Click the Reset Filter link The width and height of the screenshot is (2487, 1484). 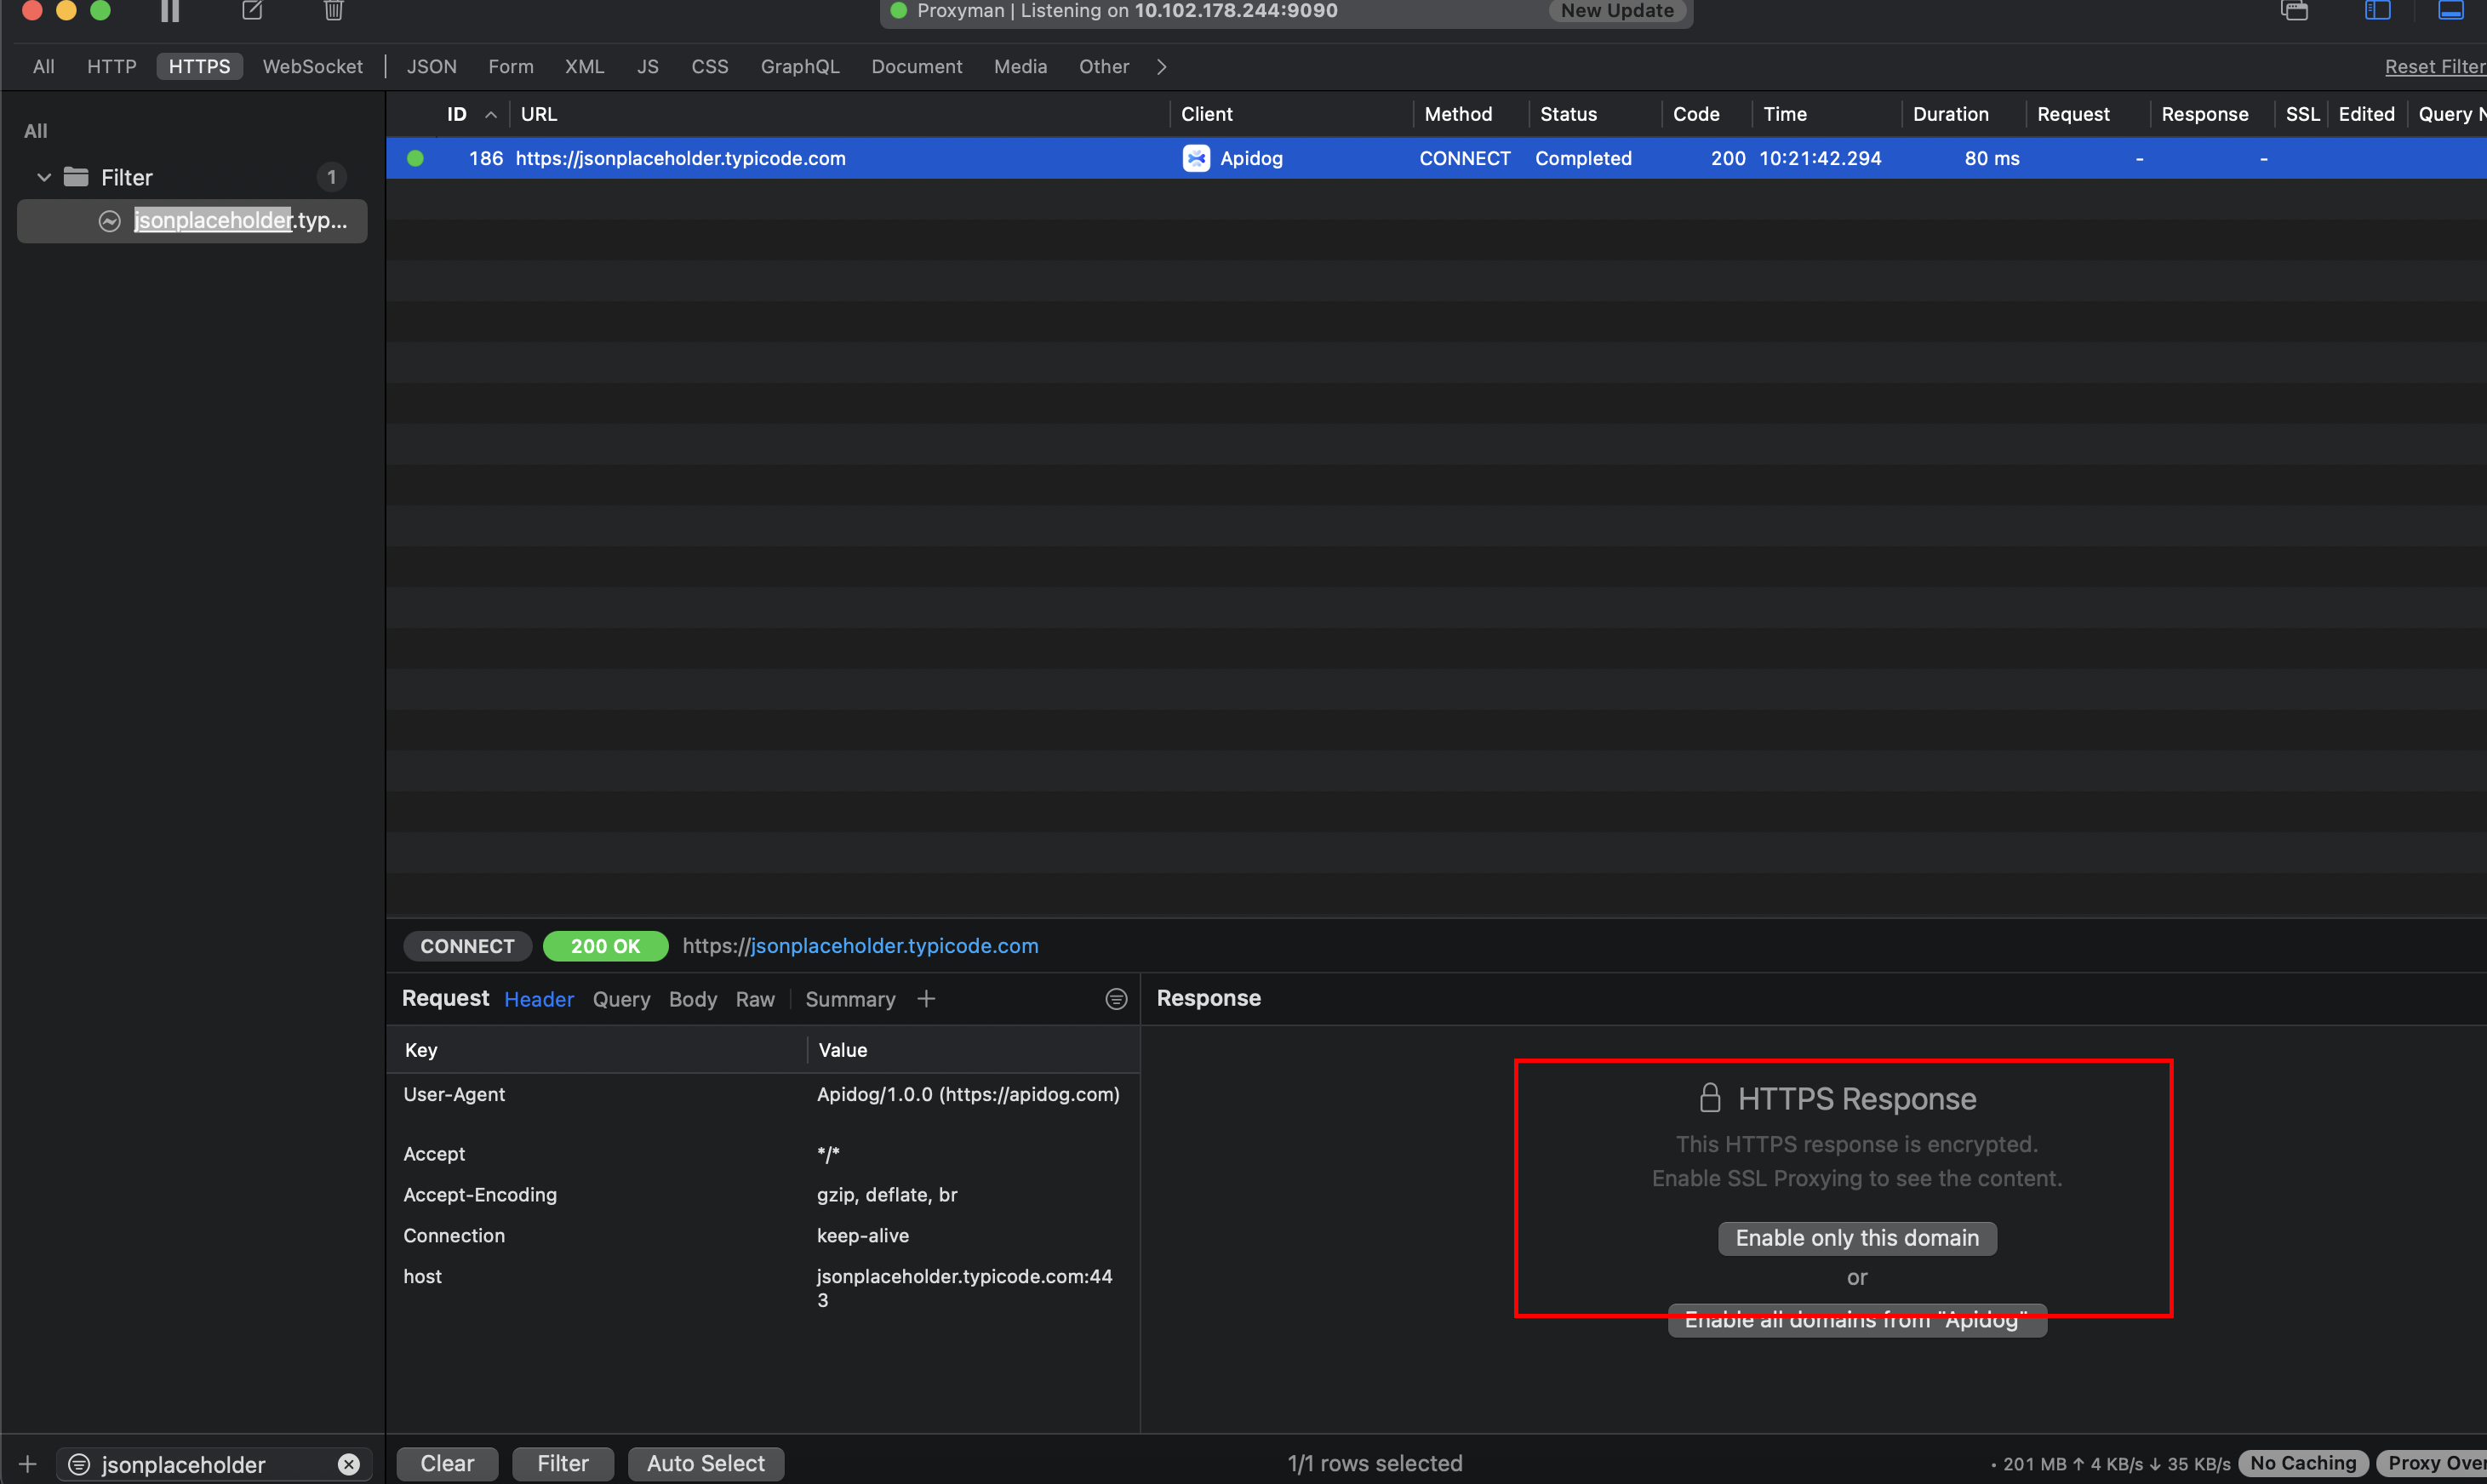click(2433, 67)
